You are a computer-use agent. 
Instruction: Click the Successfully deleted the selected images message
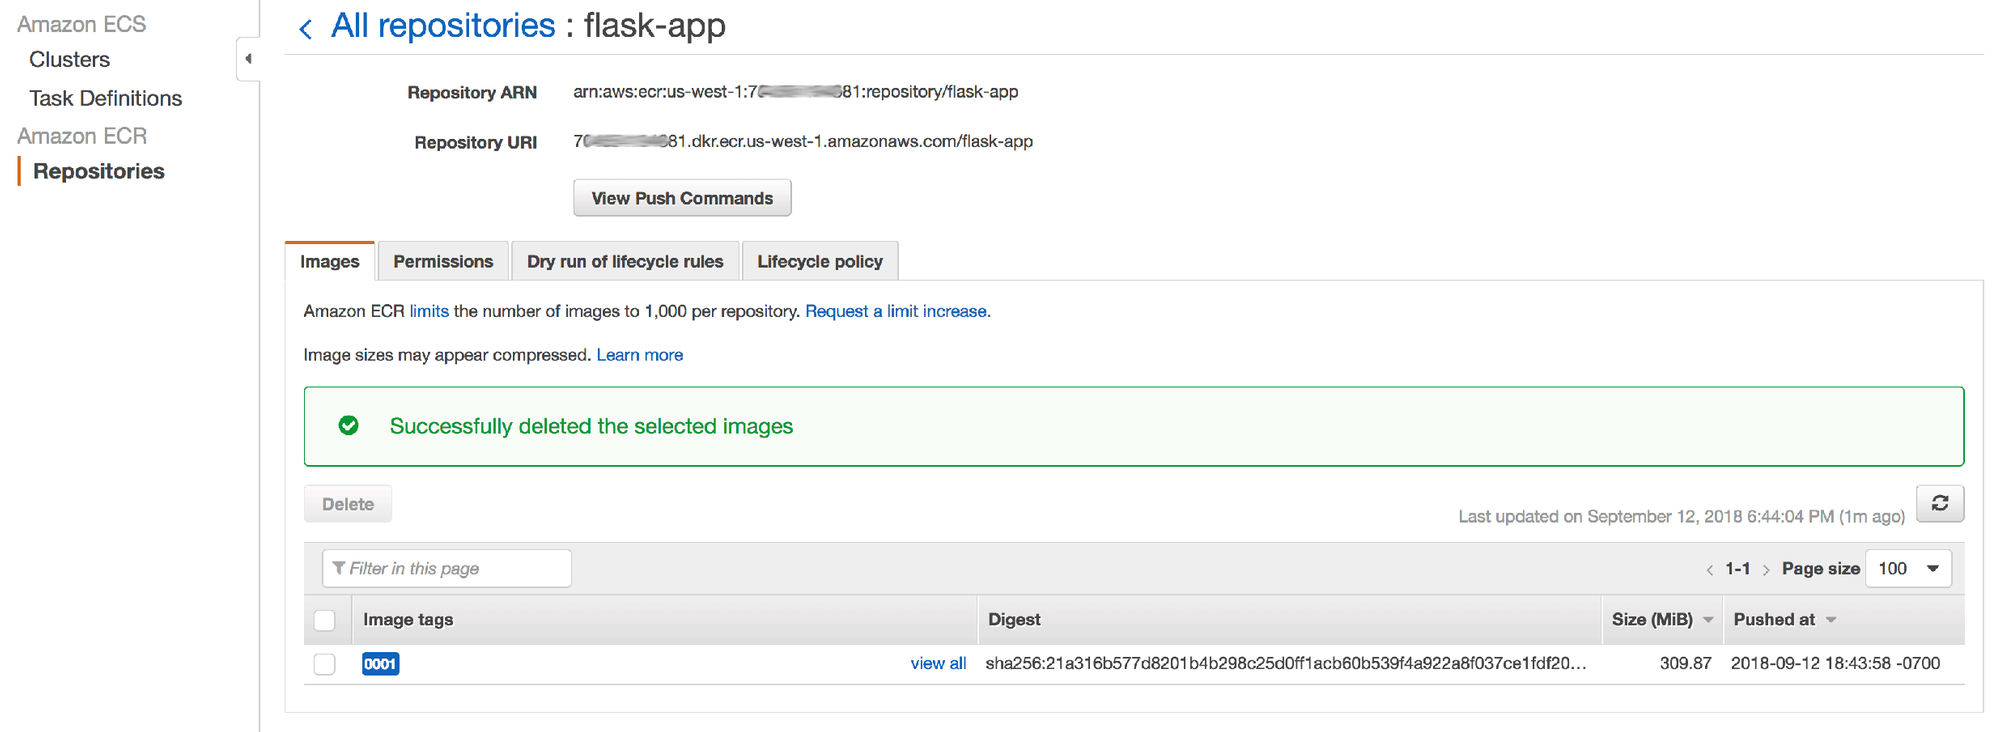pyautogui.click(x=591, y=426)
